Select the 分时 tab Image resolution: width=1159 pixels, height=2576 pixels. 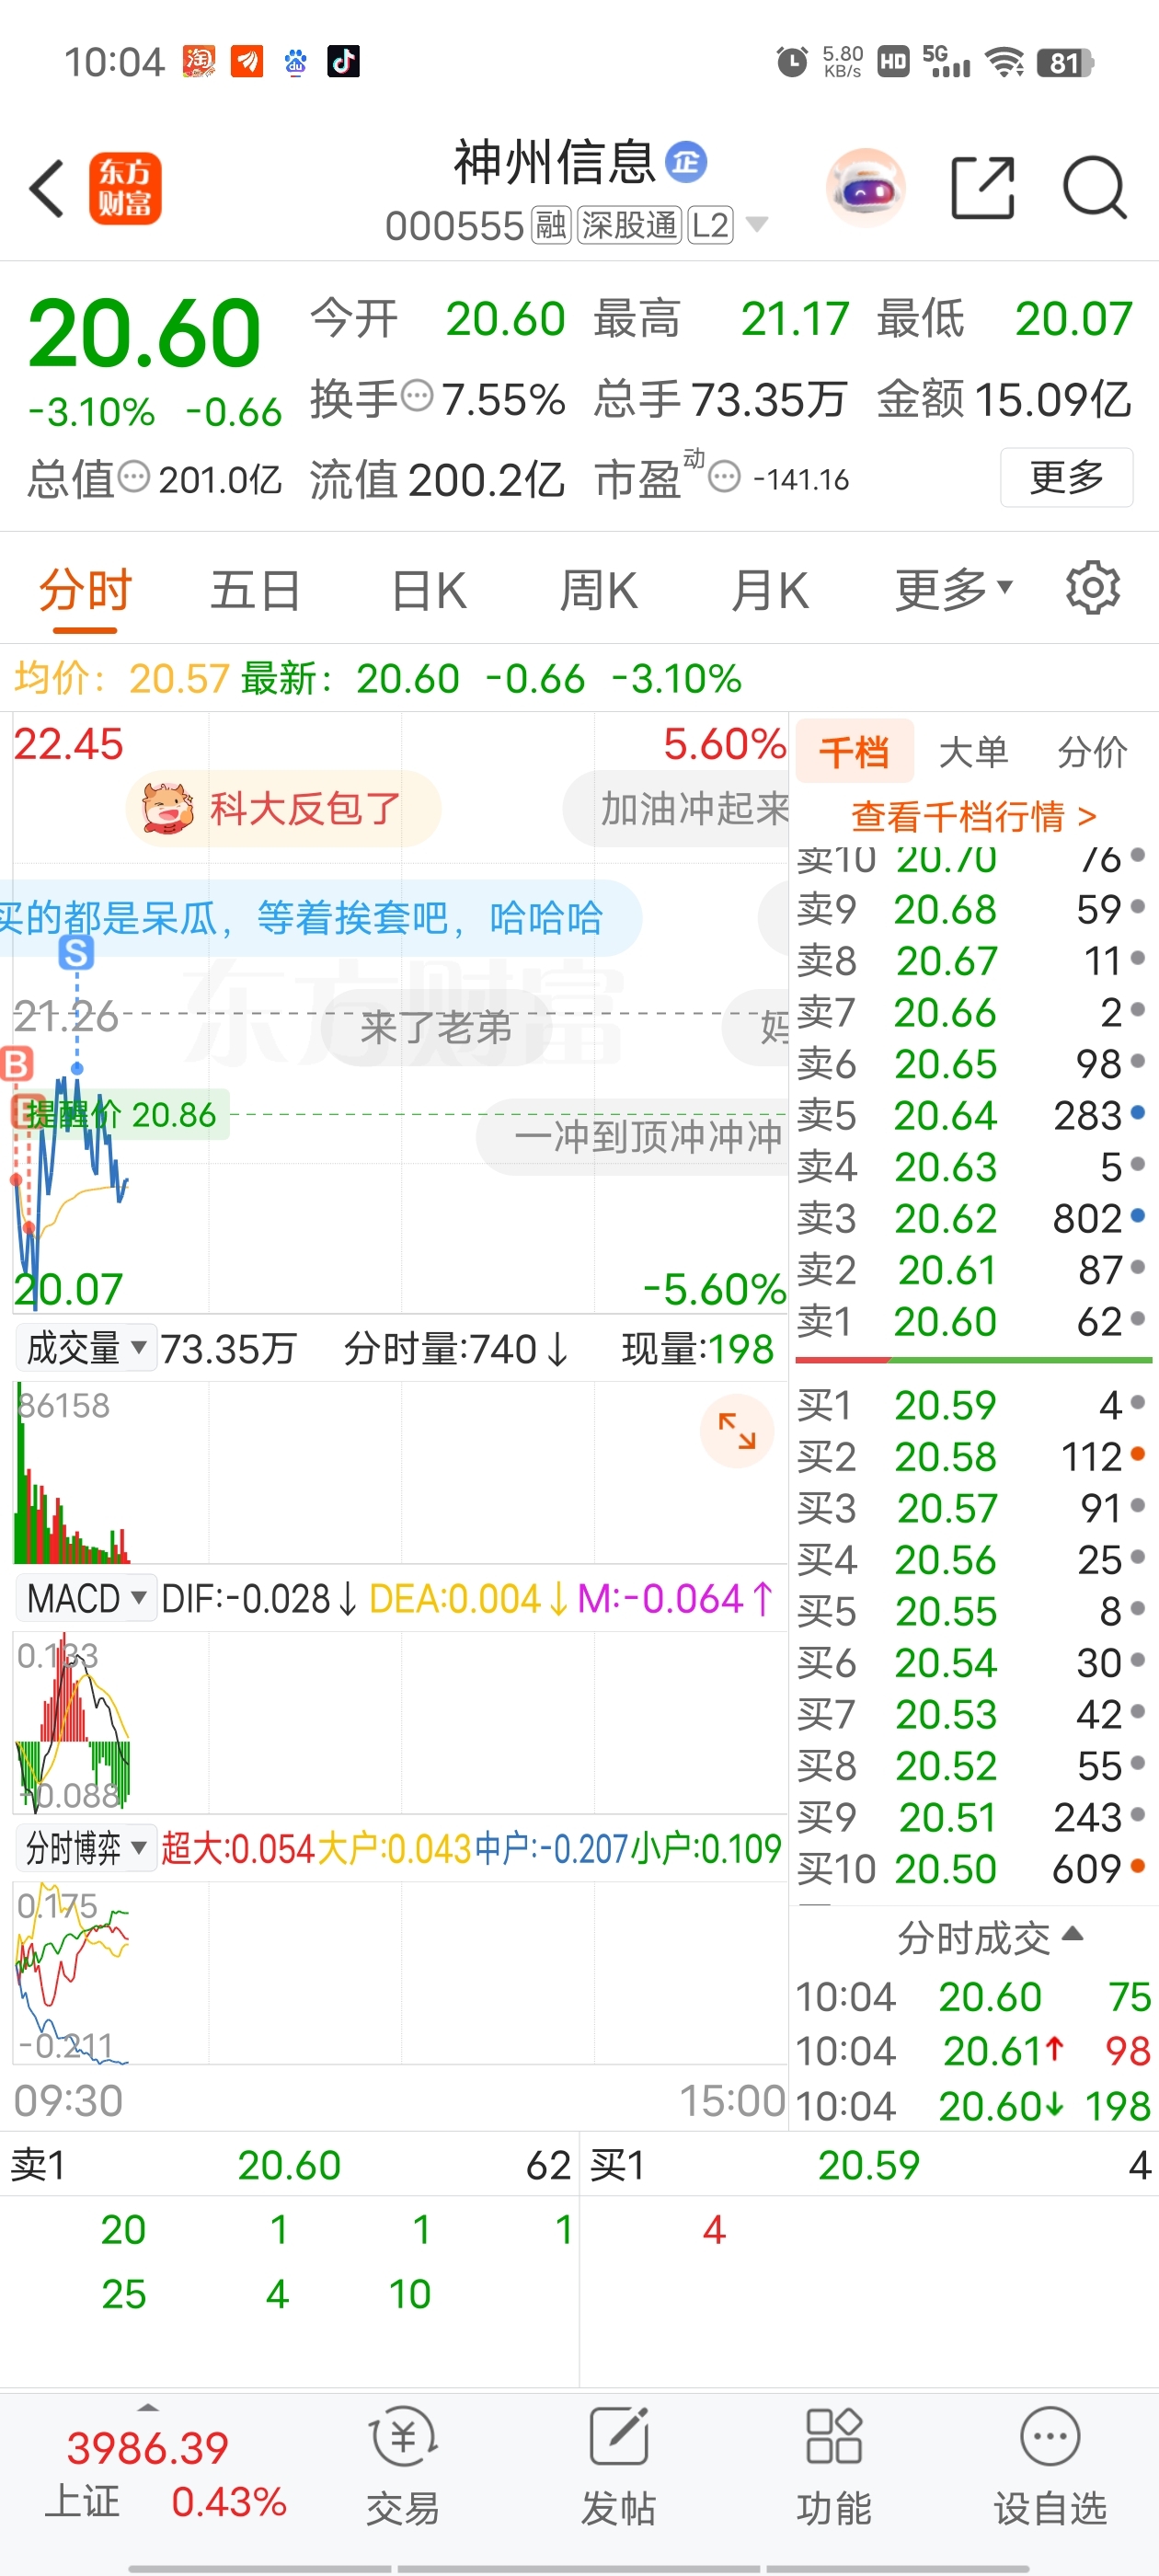85,589
